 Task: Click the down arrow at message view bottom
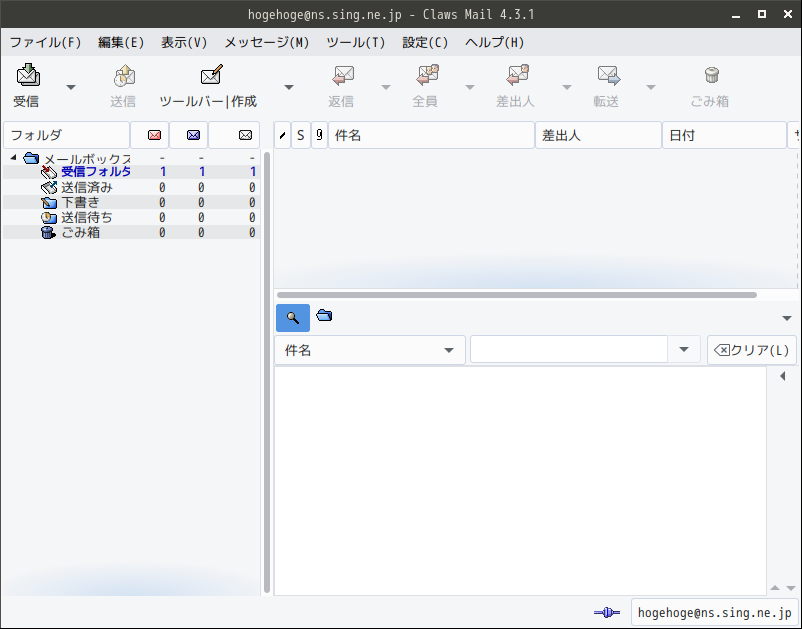tap(791, 588)
